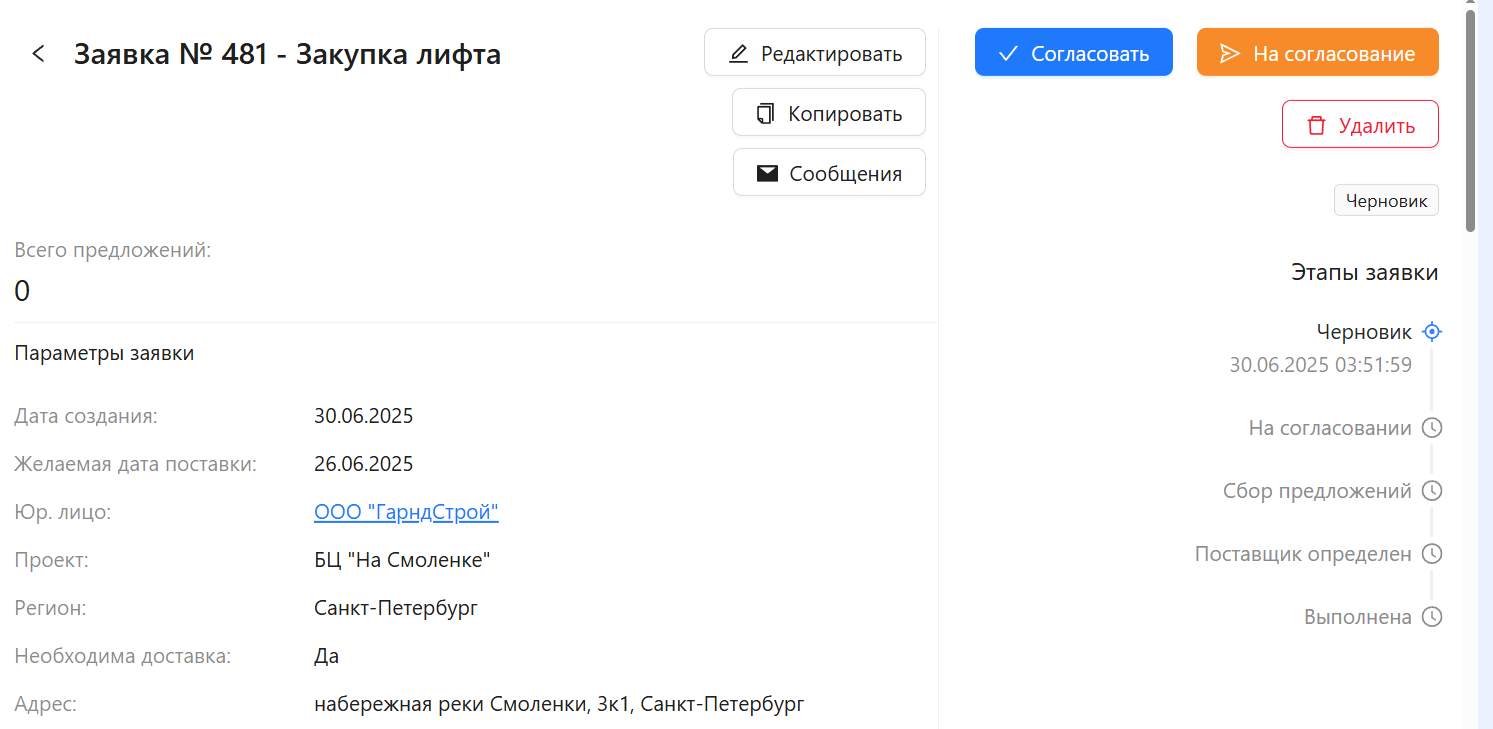Viewport: 1493px width, 729px height.
Task: Click timestamp 30.06.2025 03:51:59
Action: click(x=1321, y=365)
